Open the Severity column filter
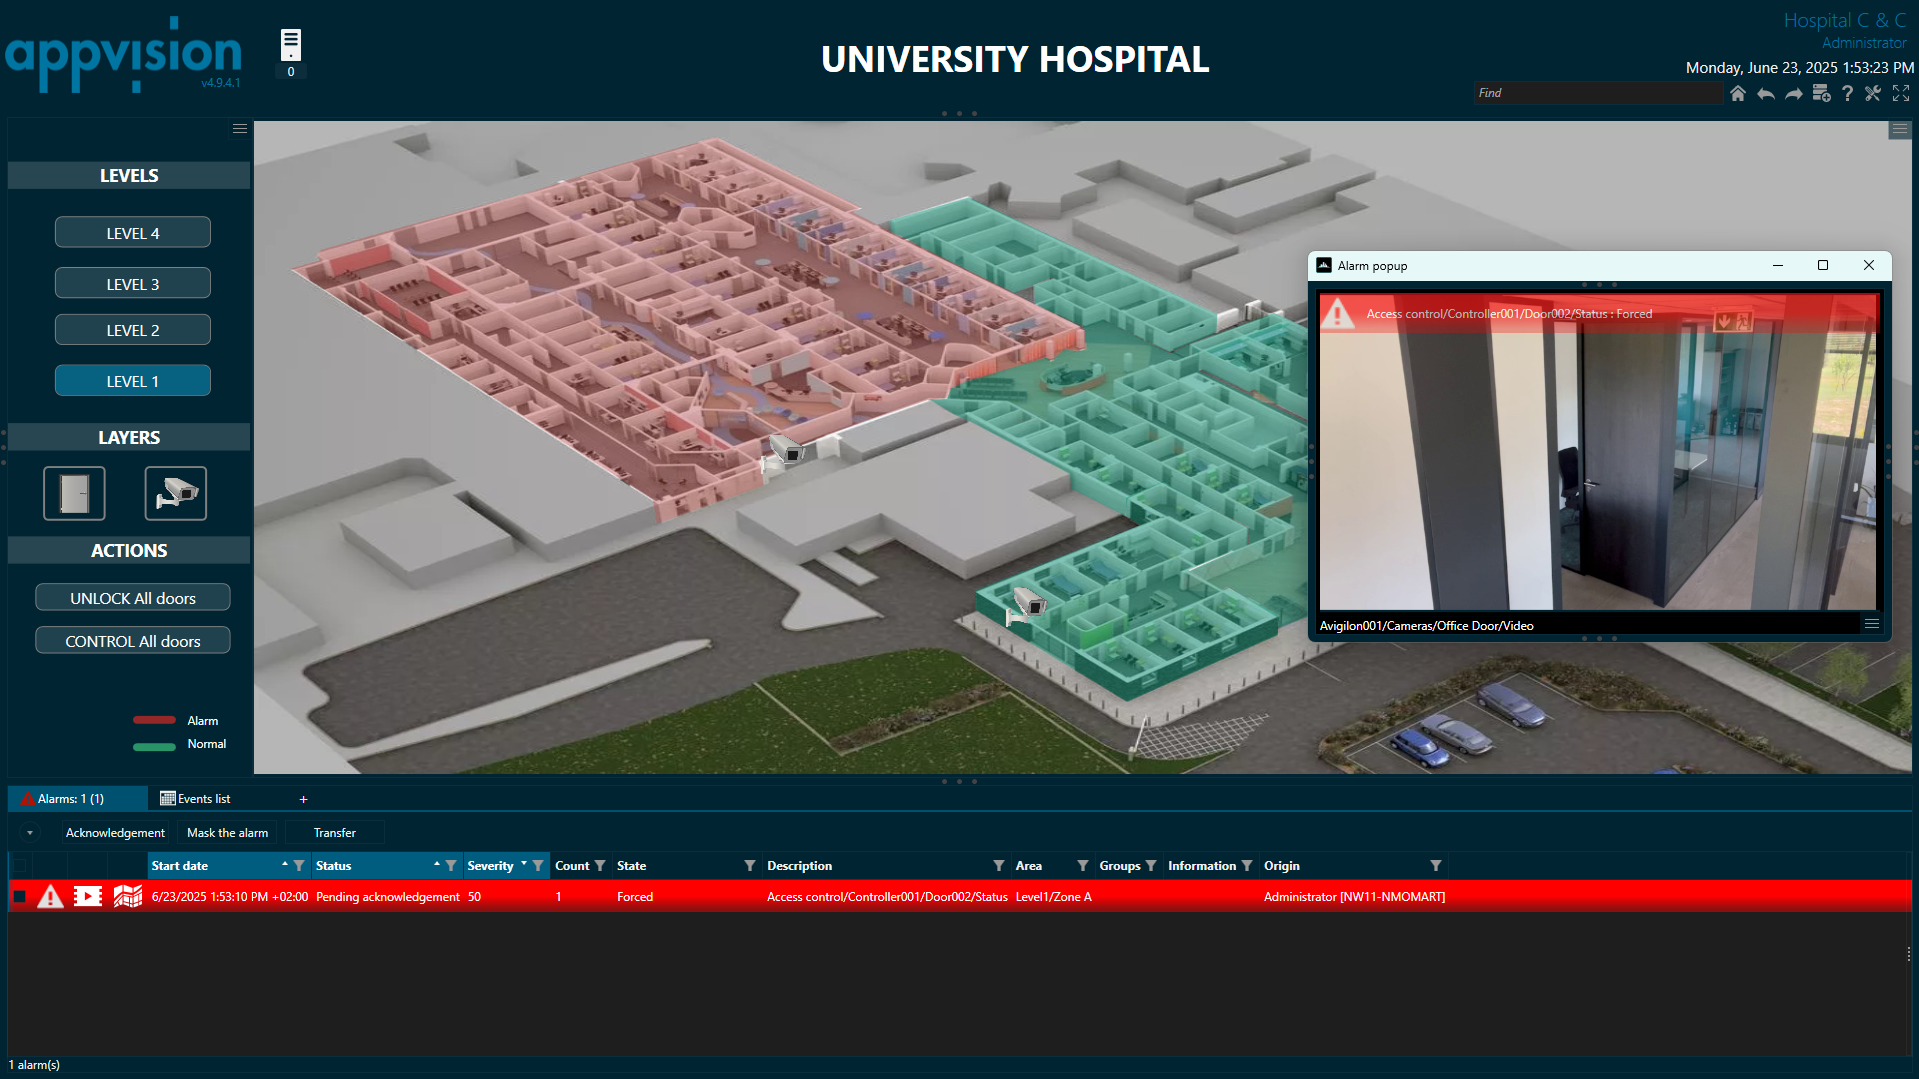 click(x=538, y=866)
